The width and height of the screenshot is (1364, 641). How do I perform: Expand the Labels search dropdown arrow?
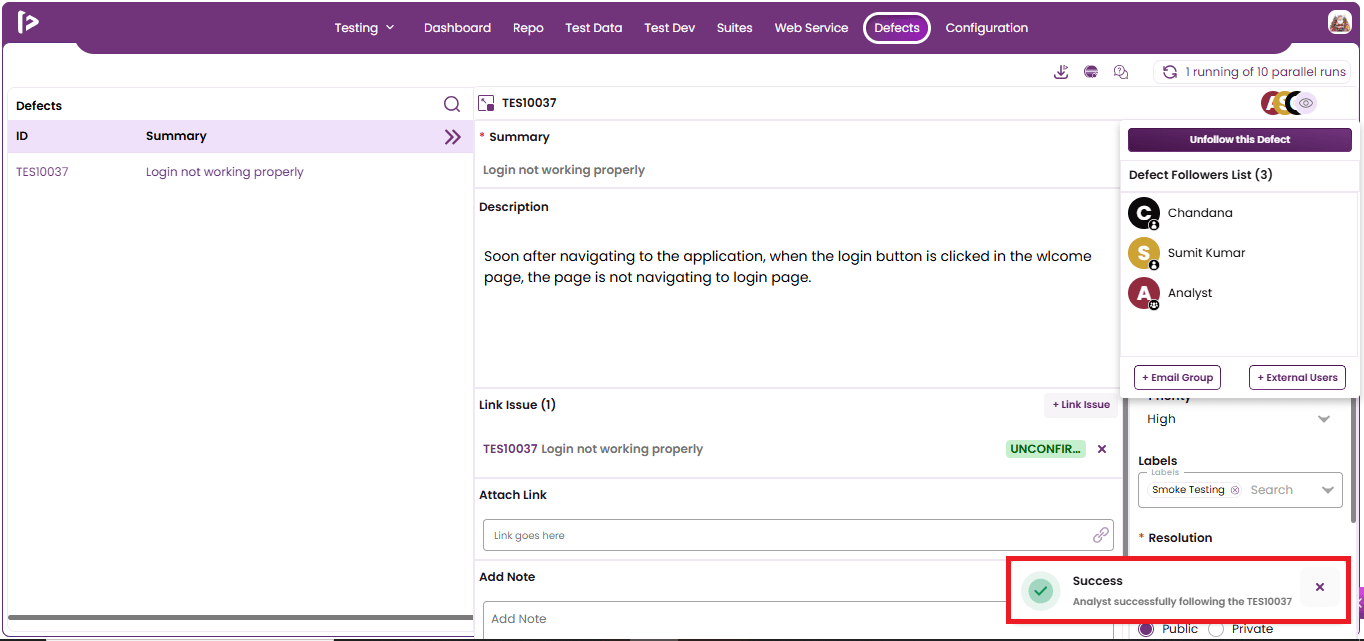(x=1328, y=490)
